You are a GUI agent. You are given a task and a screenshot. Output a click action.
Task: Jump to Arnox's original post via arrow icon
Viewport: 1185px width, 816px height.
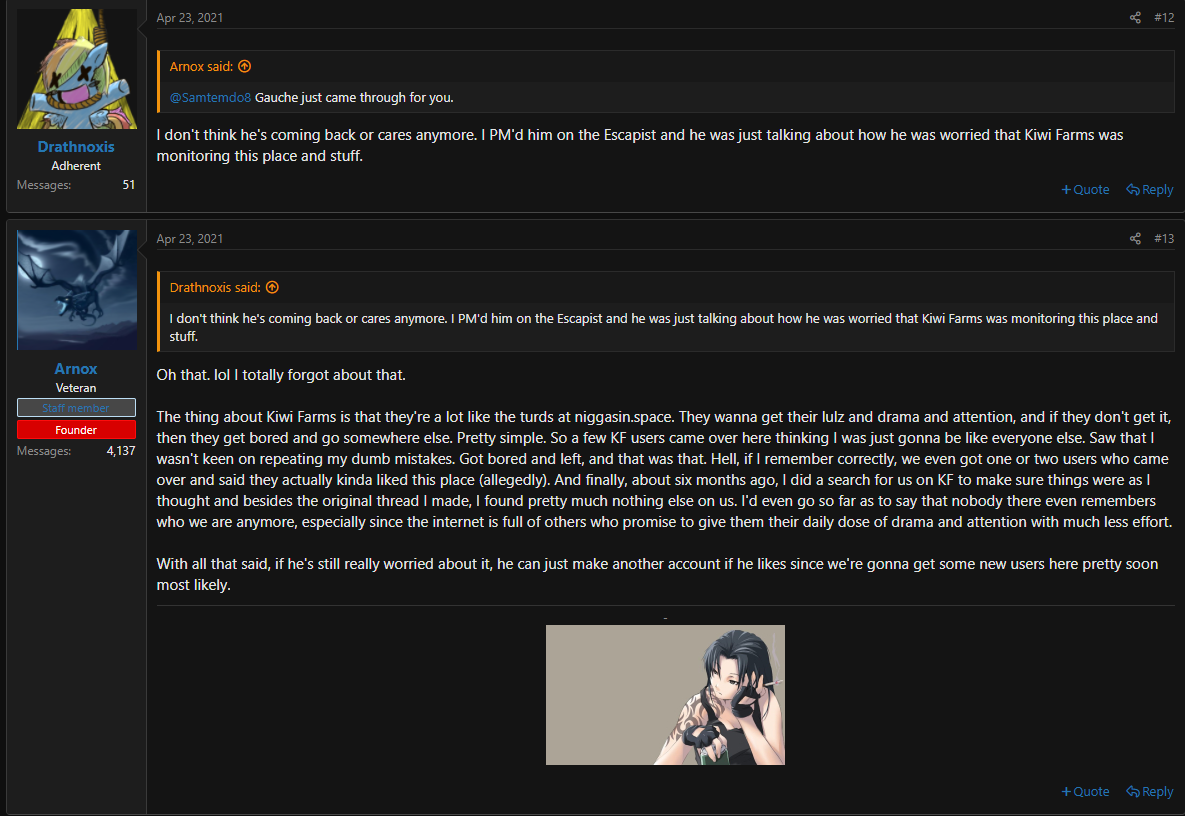tap(244, 66)
